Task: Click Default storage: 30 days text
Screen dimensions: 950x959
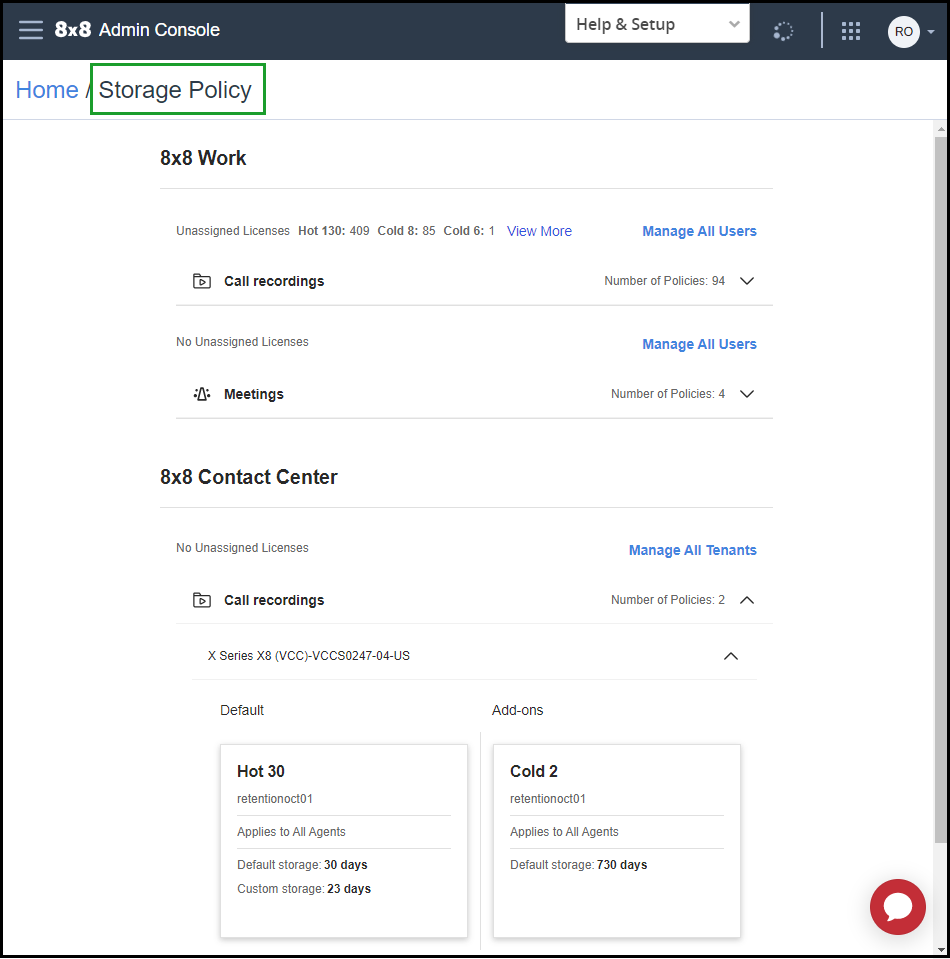Action: (302, 865)
